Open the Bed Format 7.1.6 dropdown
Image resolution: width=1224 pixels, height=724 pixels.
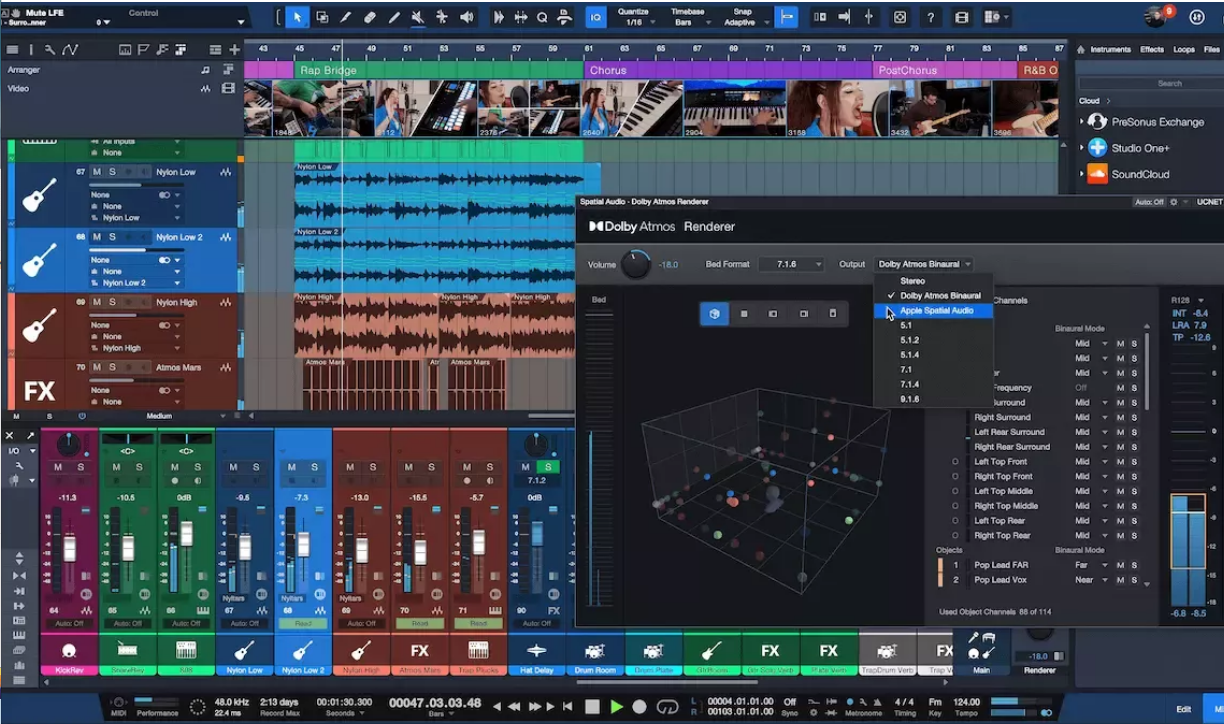[793, 264]
